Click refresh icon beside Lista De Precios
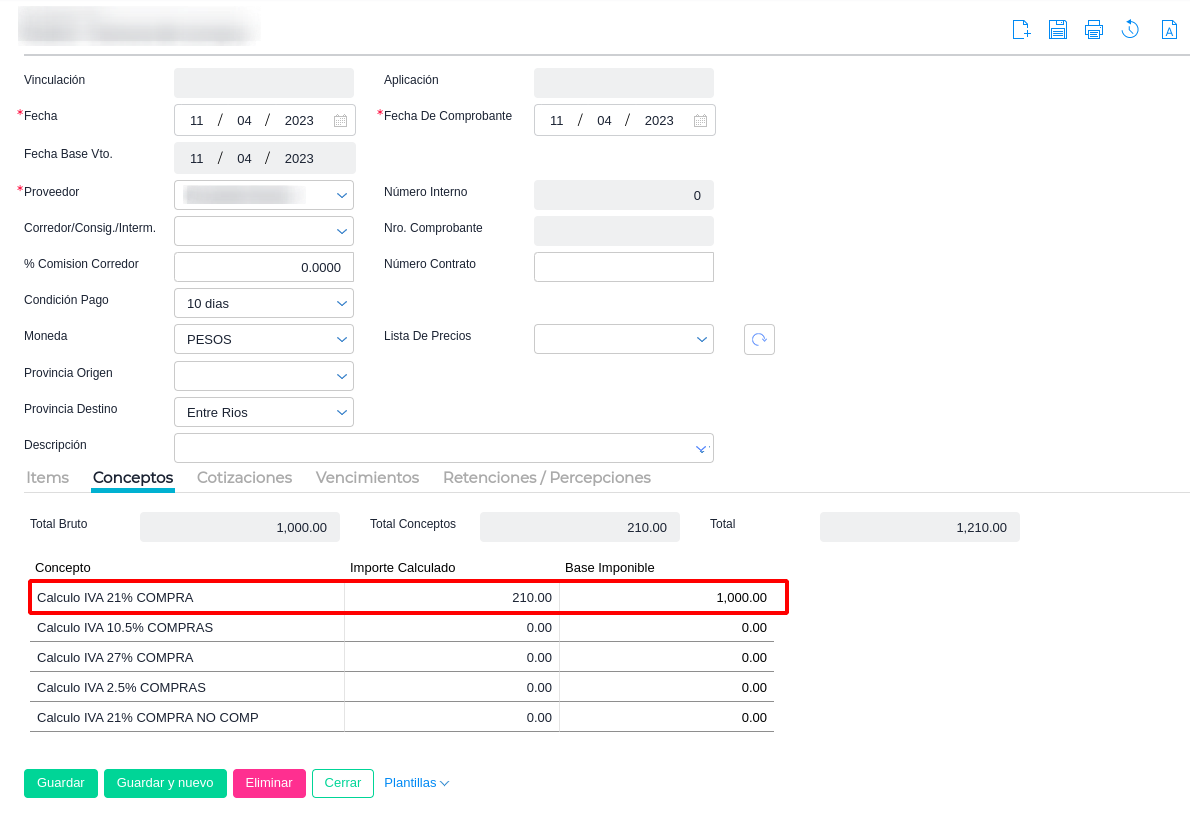Screen dimensions: 1190x816 [759, 339]
